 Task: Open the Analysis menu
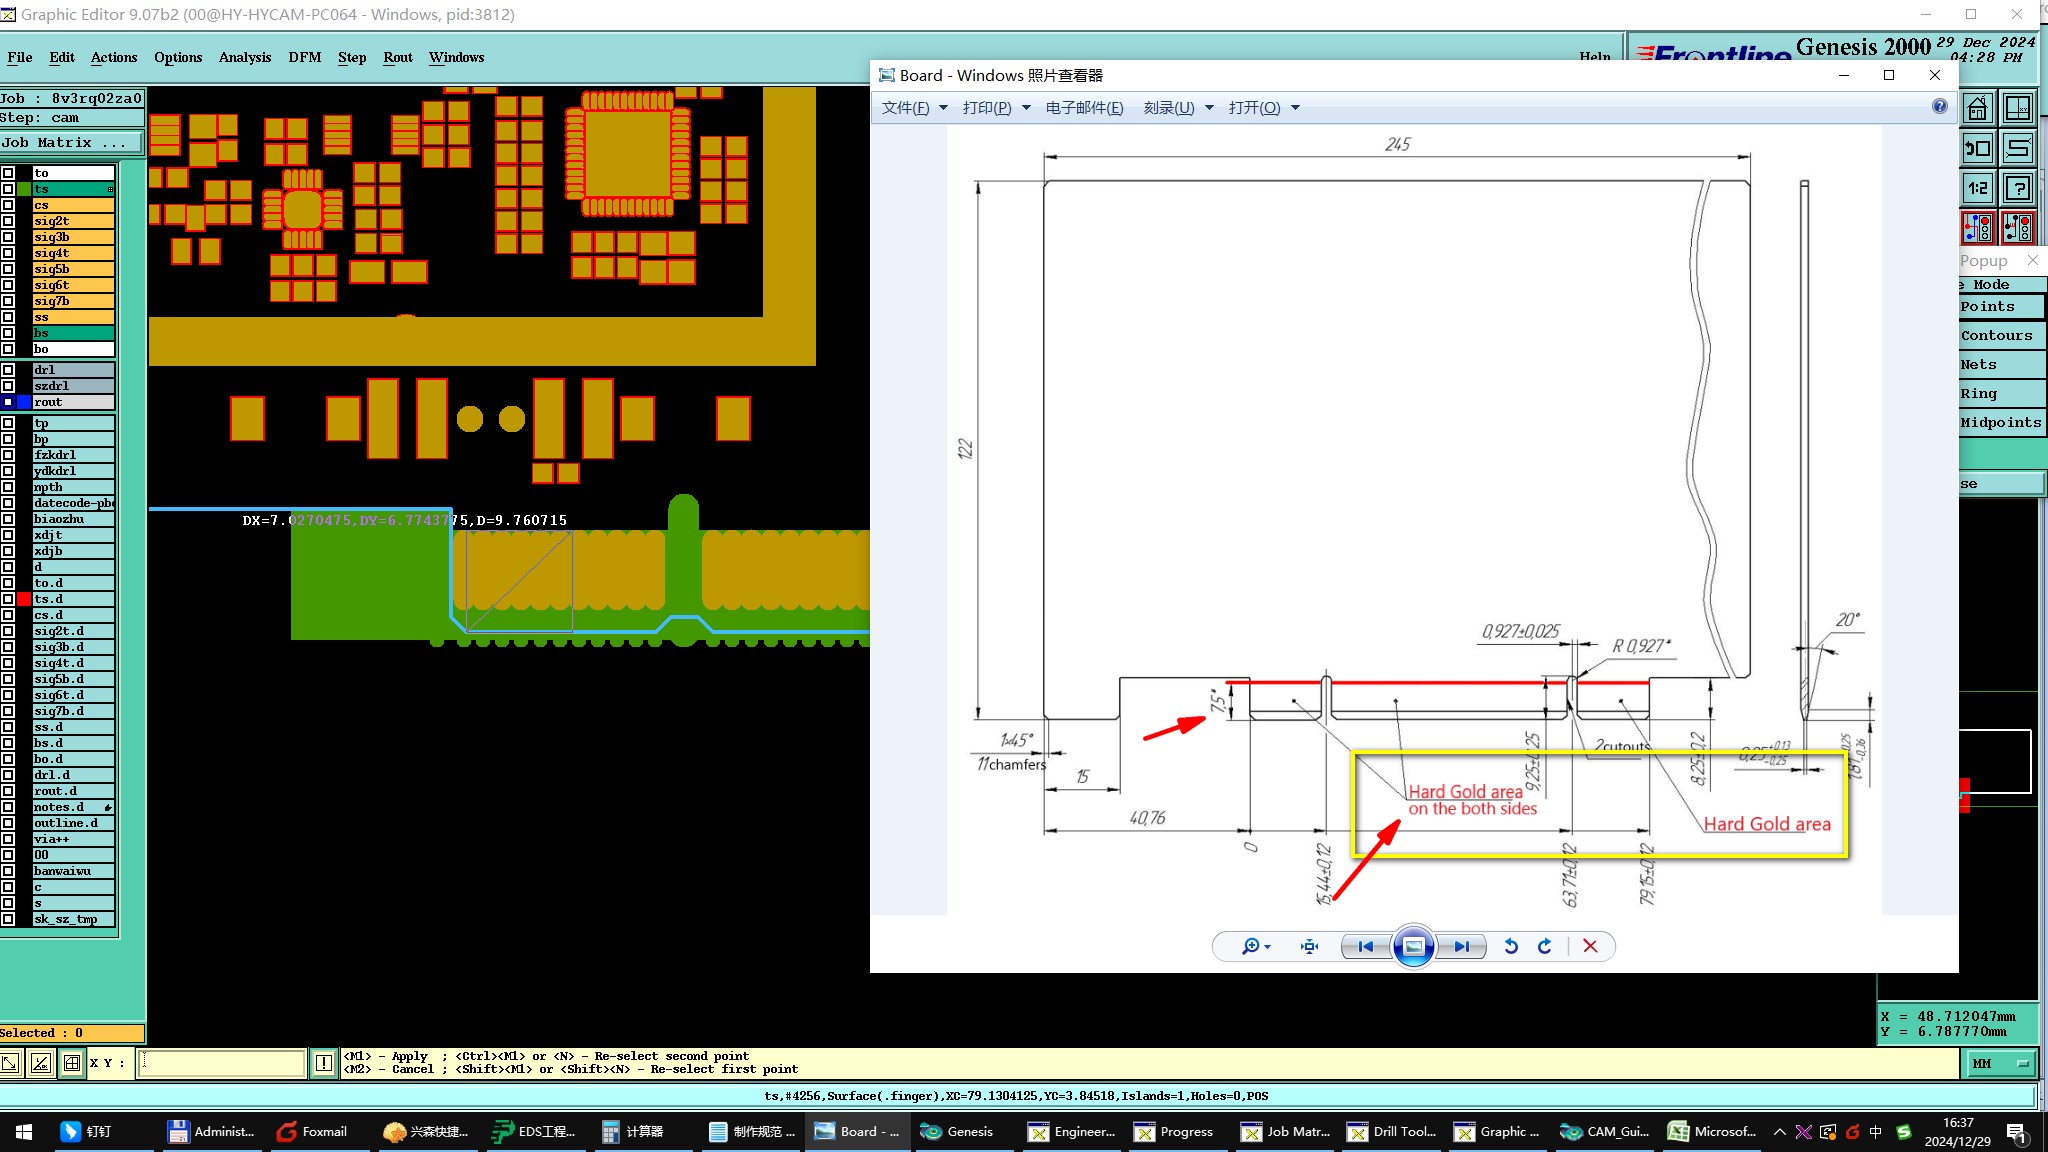coord(245,57)
